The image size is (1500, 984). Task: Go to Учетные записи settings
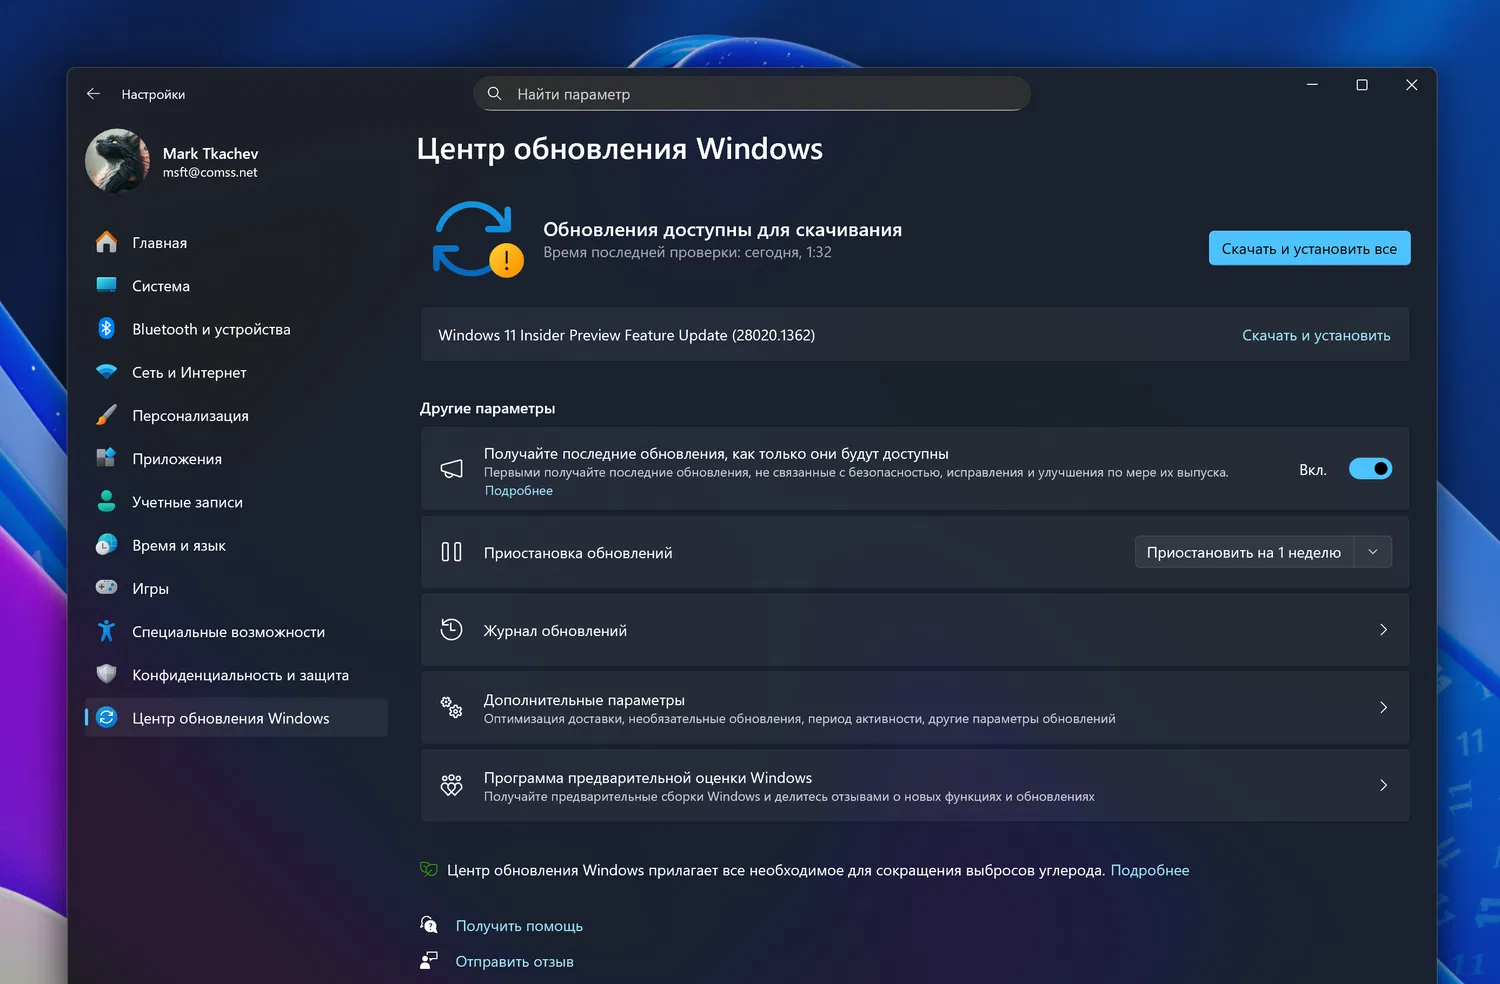click(x=188, y=501)
